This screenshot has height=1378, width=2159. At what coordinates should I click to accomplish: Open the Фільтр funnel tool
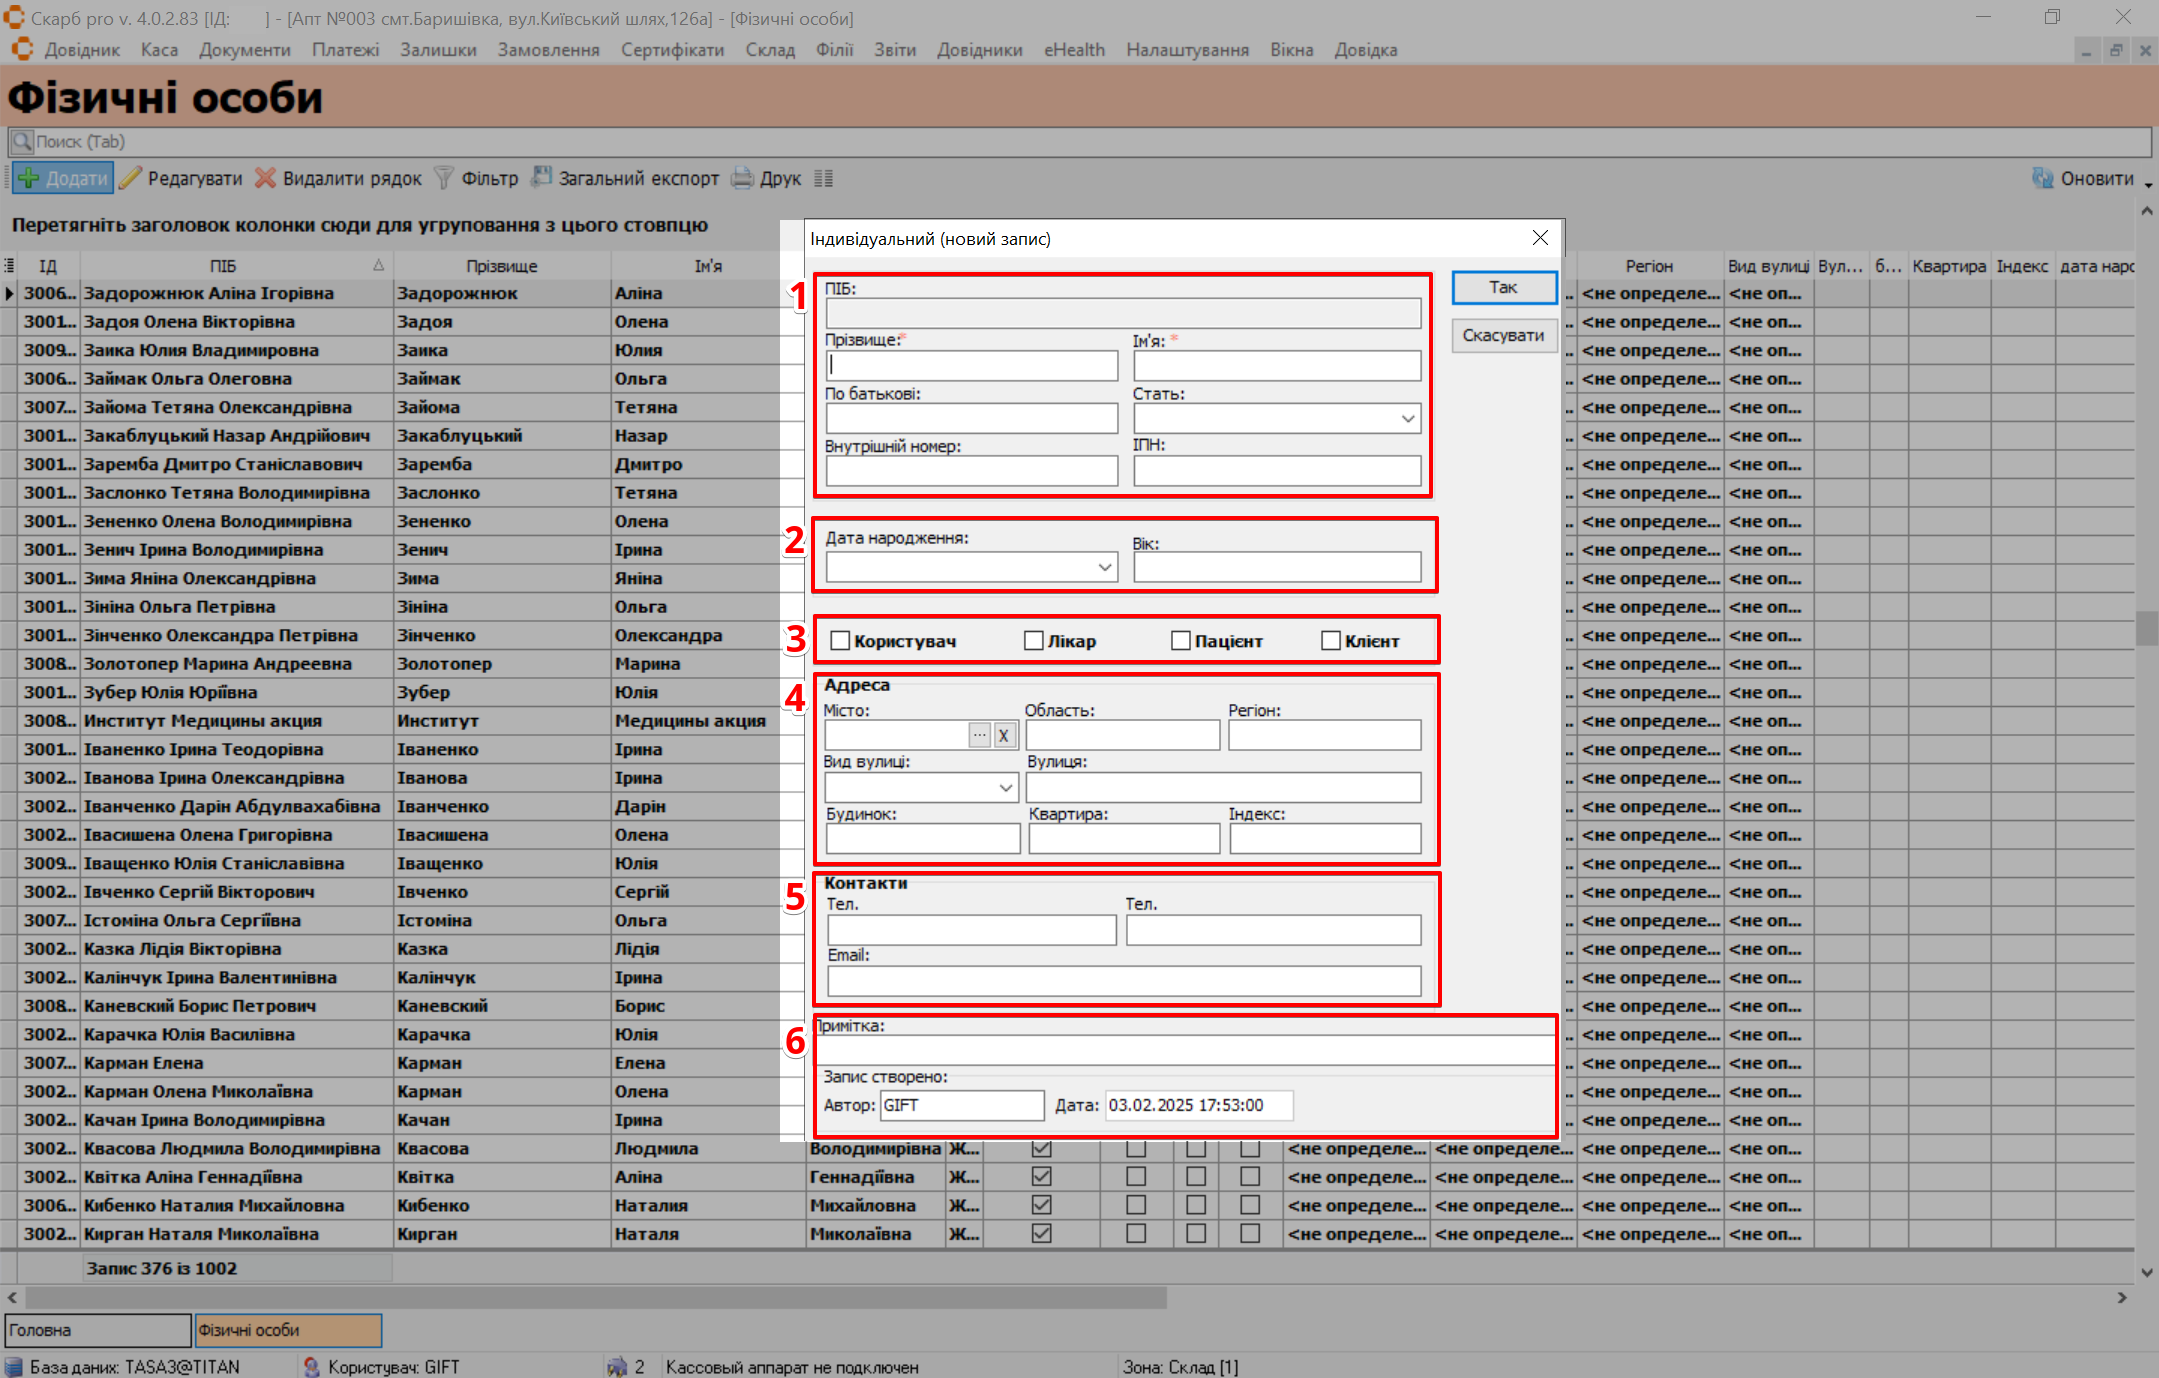point(444,179)
